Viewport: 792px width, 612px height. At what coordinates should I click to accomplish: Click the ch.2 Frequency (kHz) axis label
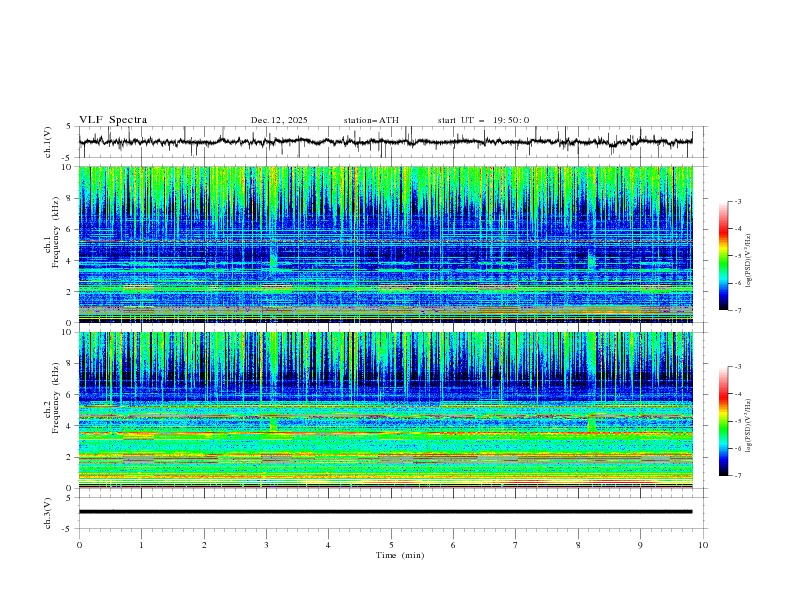click(52, 398)
